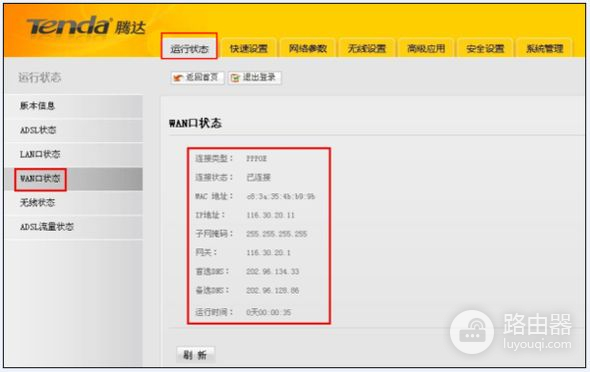Select the 高级应用 tab
Viewport: 590px width, 372px height.
coord(426,48)
